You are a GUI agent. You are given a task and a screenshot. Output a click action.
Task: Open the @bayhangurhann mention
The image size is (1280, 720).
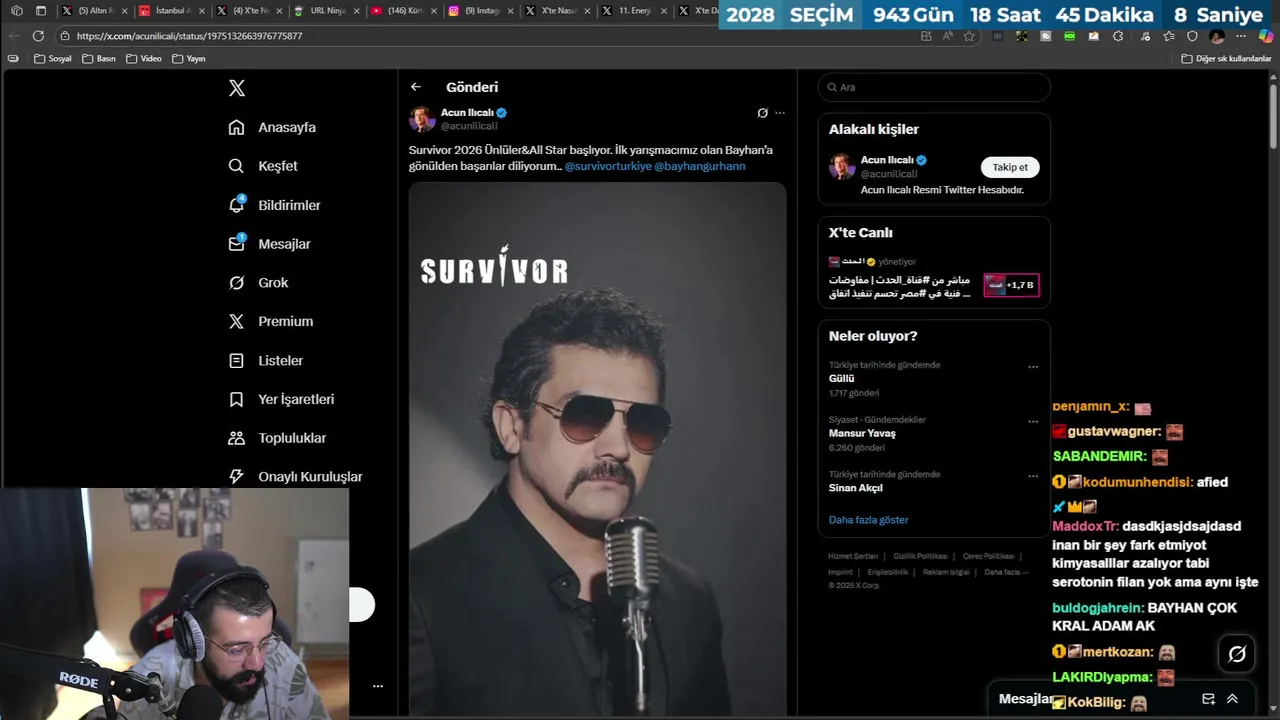point(700,166)
